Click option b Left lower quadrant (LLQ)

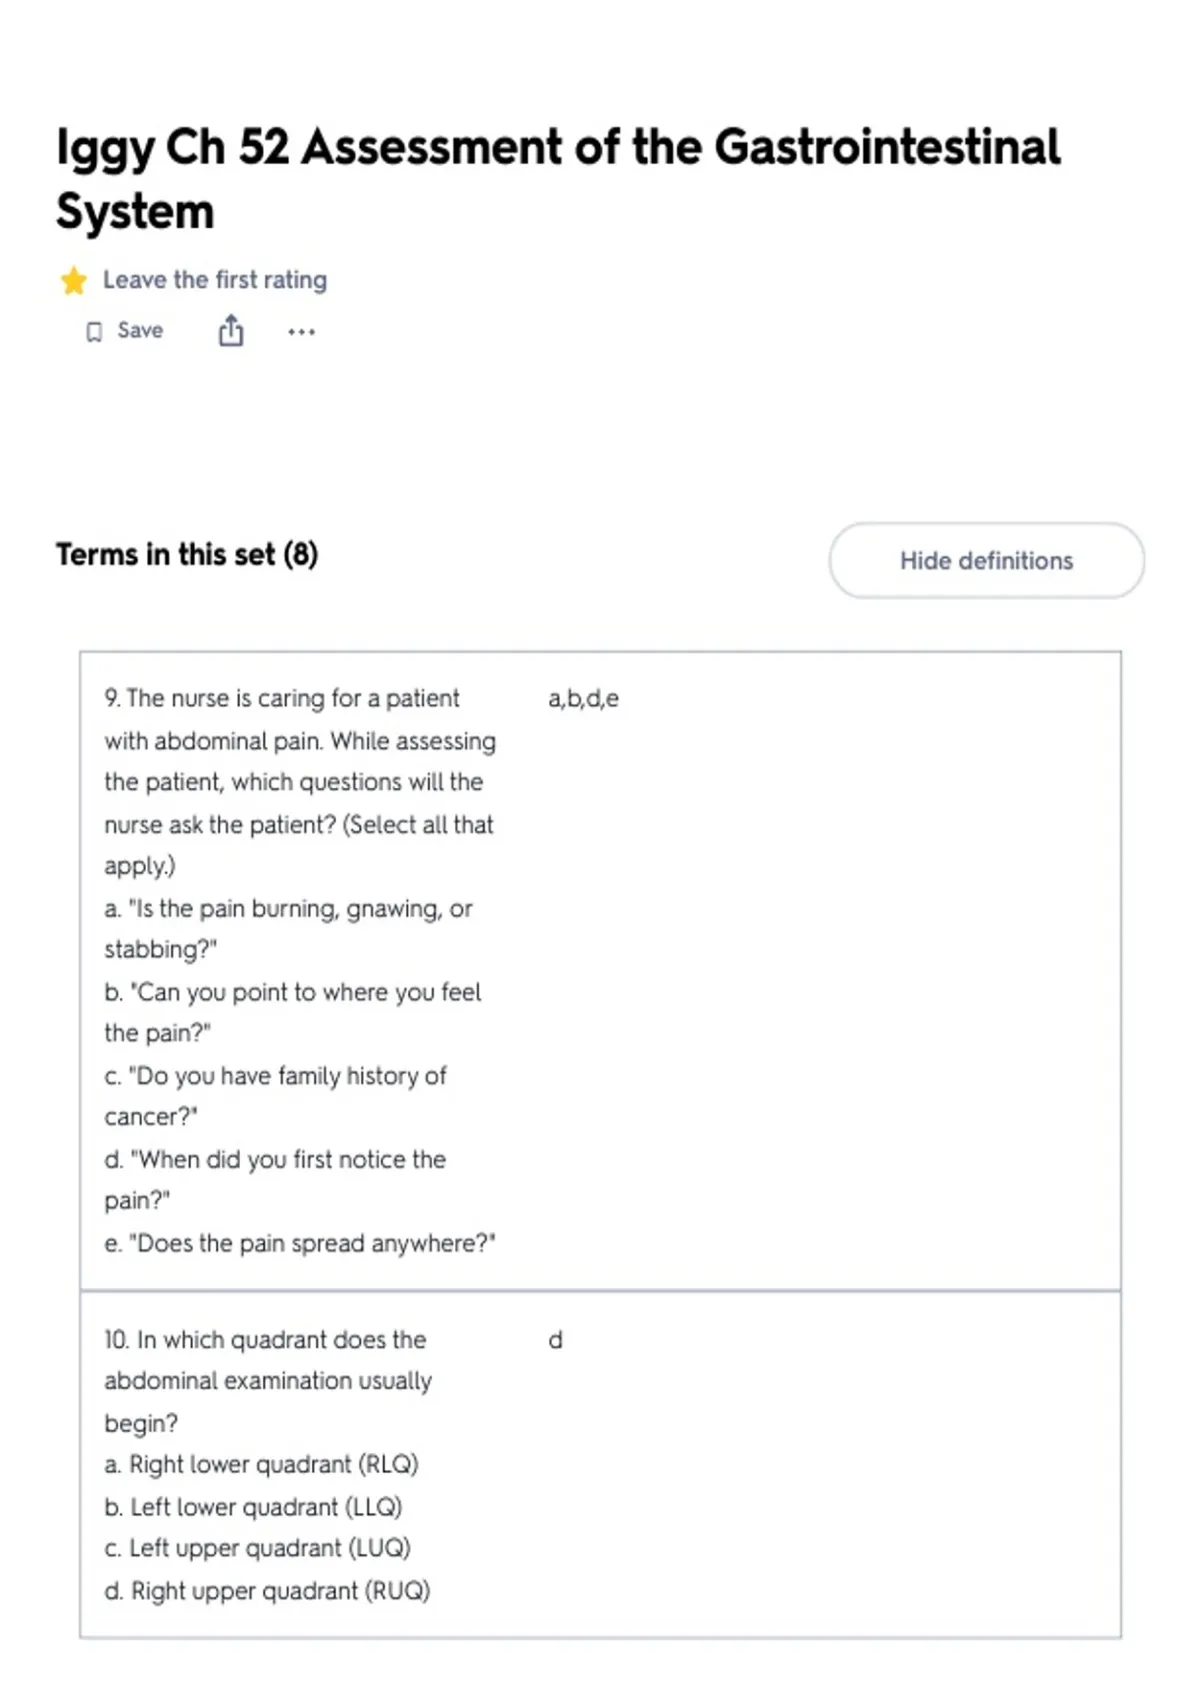point(253,1507)
